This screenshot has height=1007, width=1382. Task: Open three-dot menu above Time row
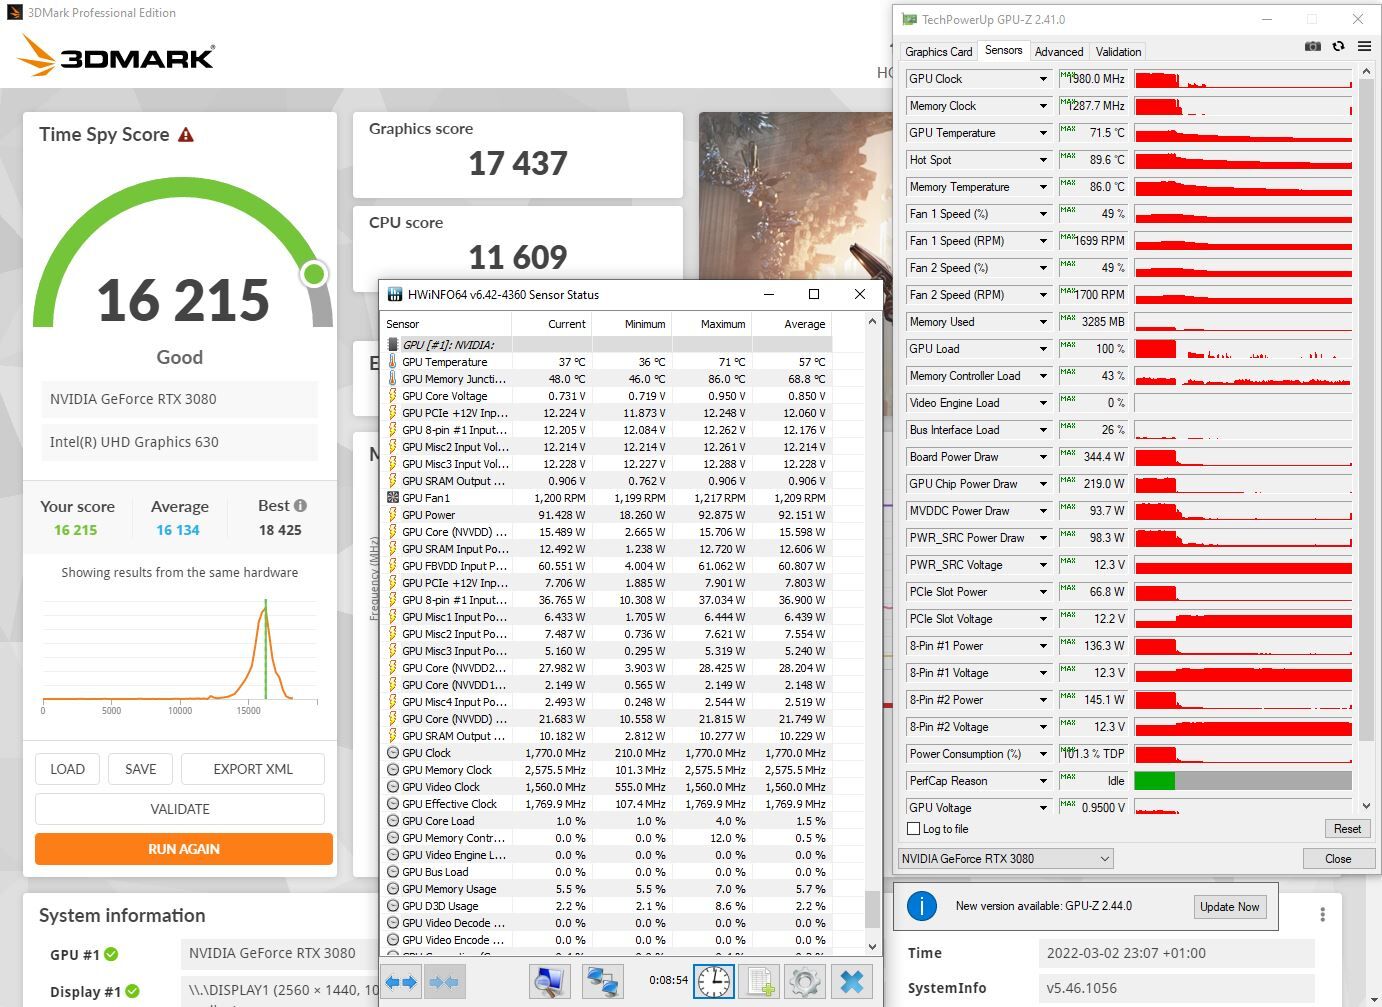[1322, 915]
